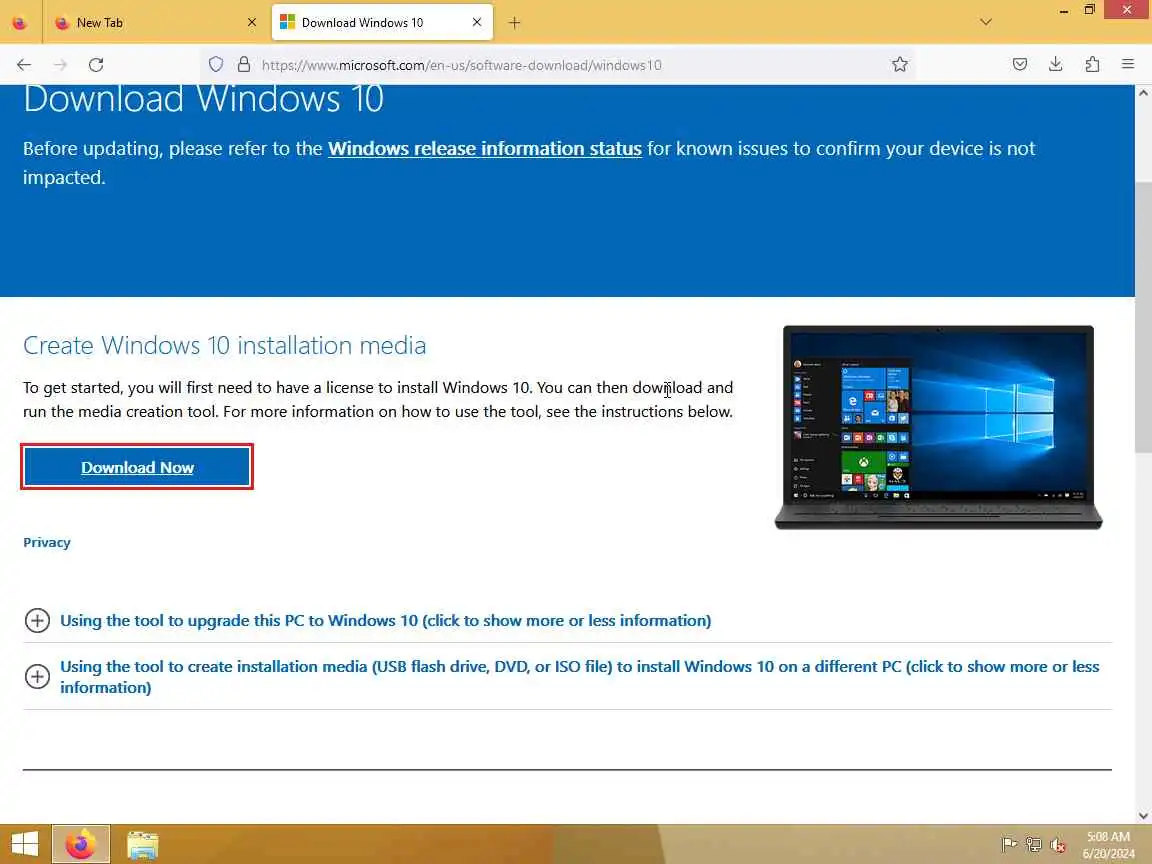Viewport: 1152px width, 864px height.
Task: Click 'Create Windows 10 installation media' heading
Action: tap(225, 345)
